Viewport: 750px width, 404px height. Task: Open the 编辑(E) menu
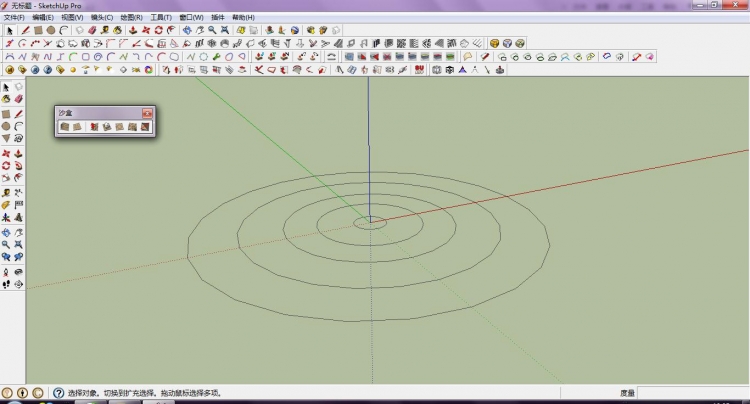click(x=43, y=17)
